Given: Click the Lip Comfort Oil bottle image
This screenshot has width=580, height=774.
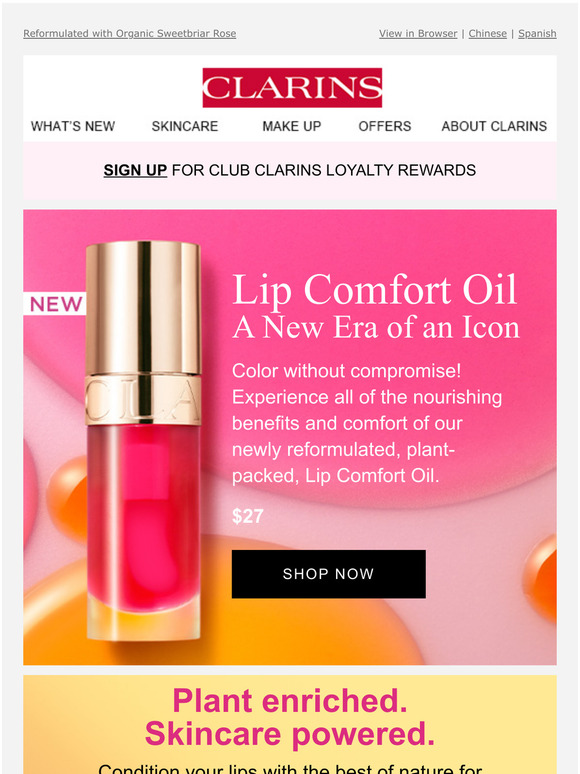Looking at the screenshot, I should 143,441.
